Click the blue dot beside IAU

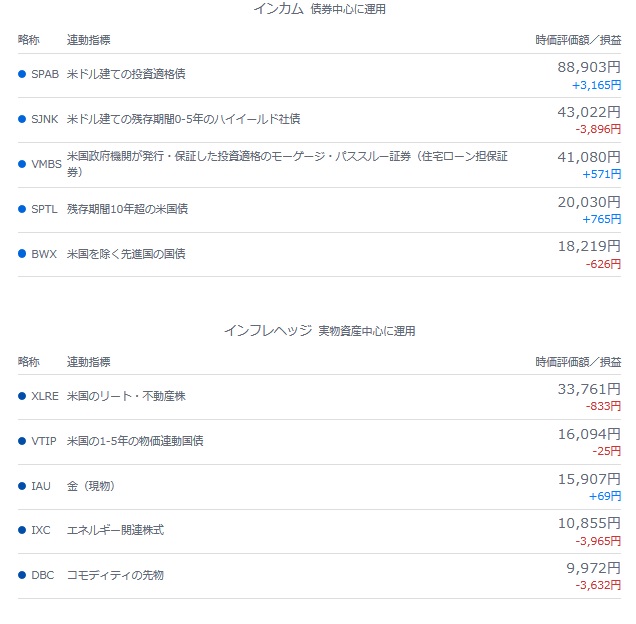coord(22,486)
